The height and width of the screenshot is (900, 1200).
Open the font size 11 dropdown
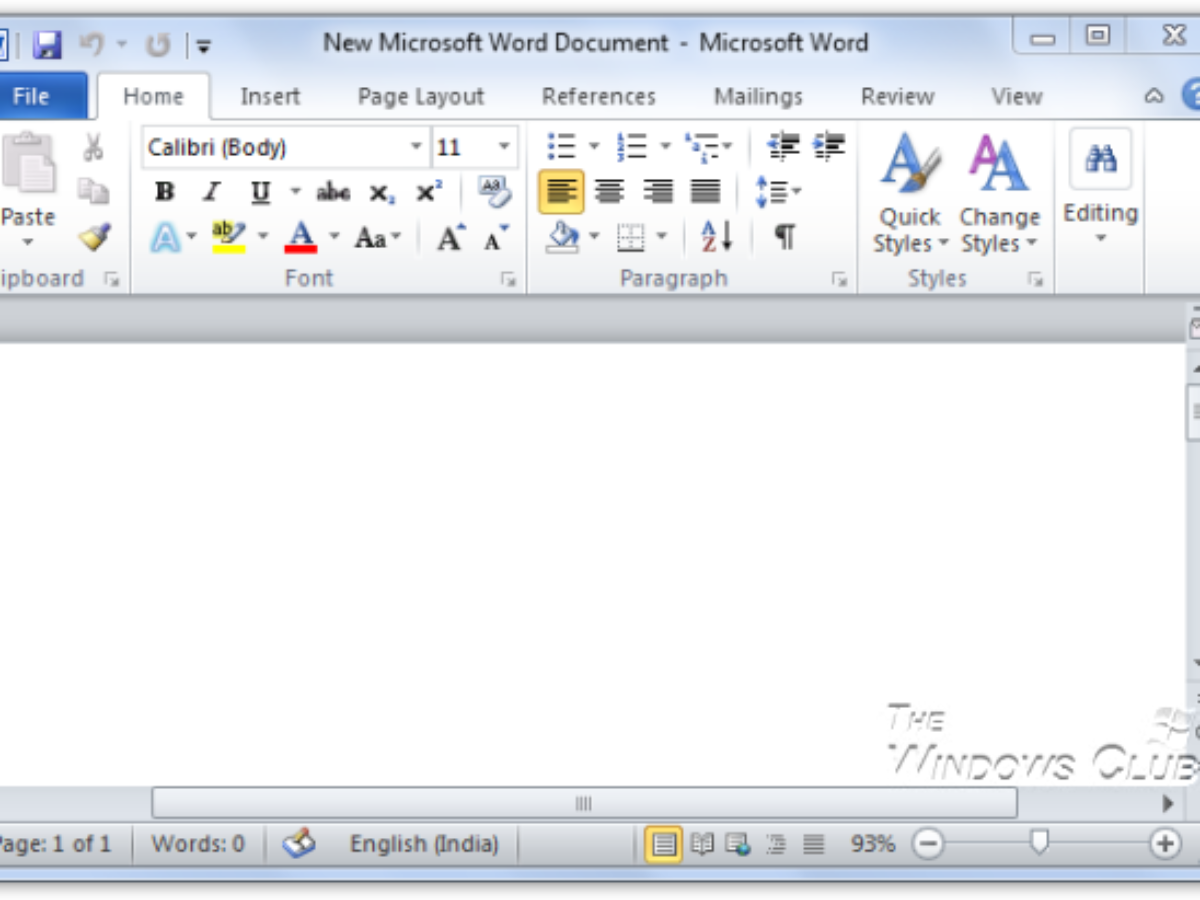coord(504,147)
